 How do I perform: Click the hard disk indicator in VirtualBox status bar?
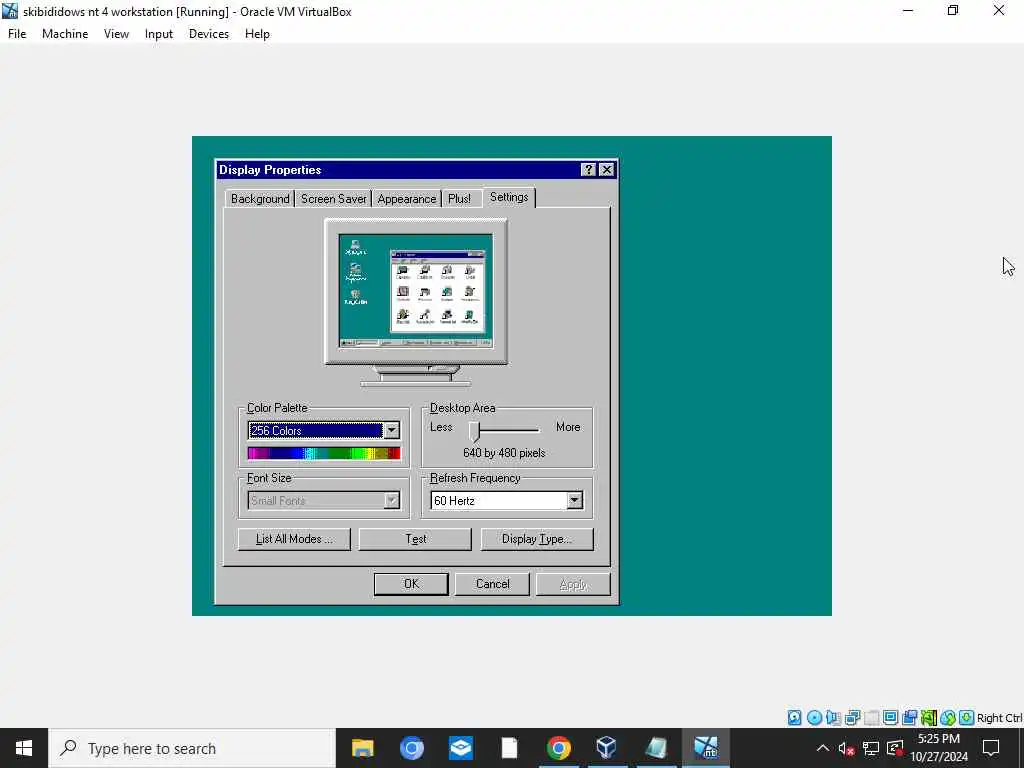794,718
